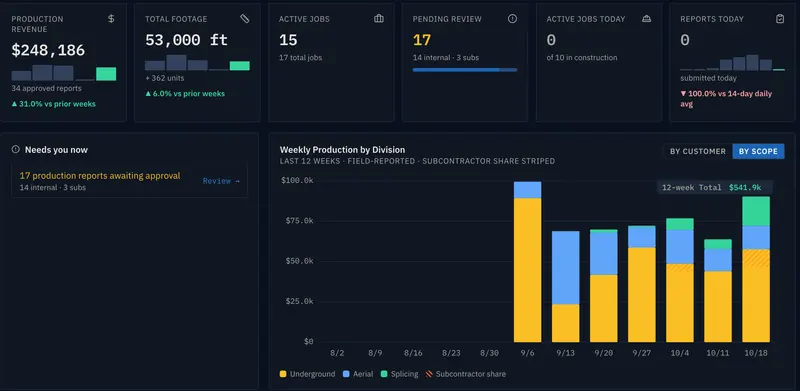This screenshot has height=391, width=800.
Task: Click the 8/2 x-axis date label
Action: 337,353
